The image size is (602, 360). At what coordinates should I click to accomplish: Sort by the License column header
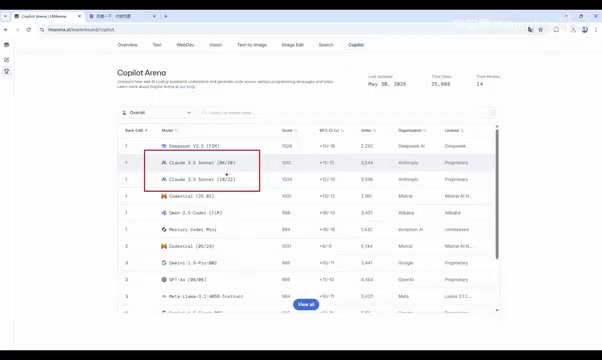tap(454, 130)
